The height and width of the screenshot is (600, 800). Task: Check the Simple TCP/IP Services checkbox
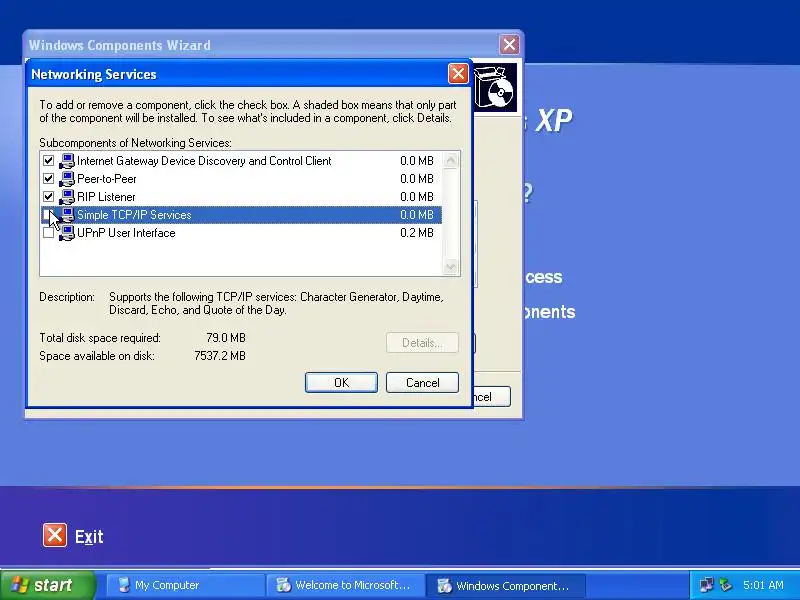pyautogui.click(x=48, y=215)
